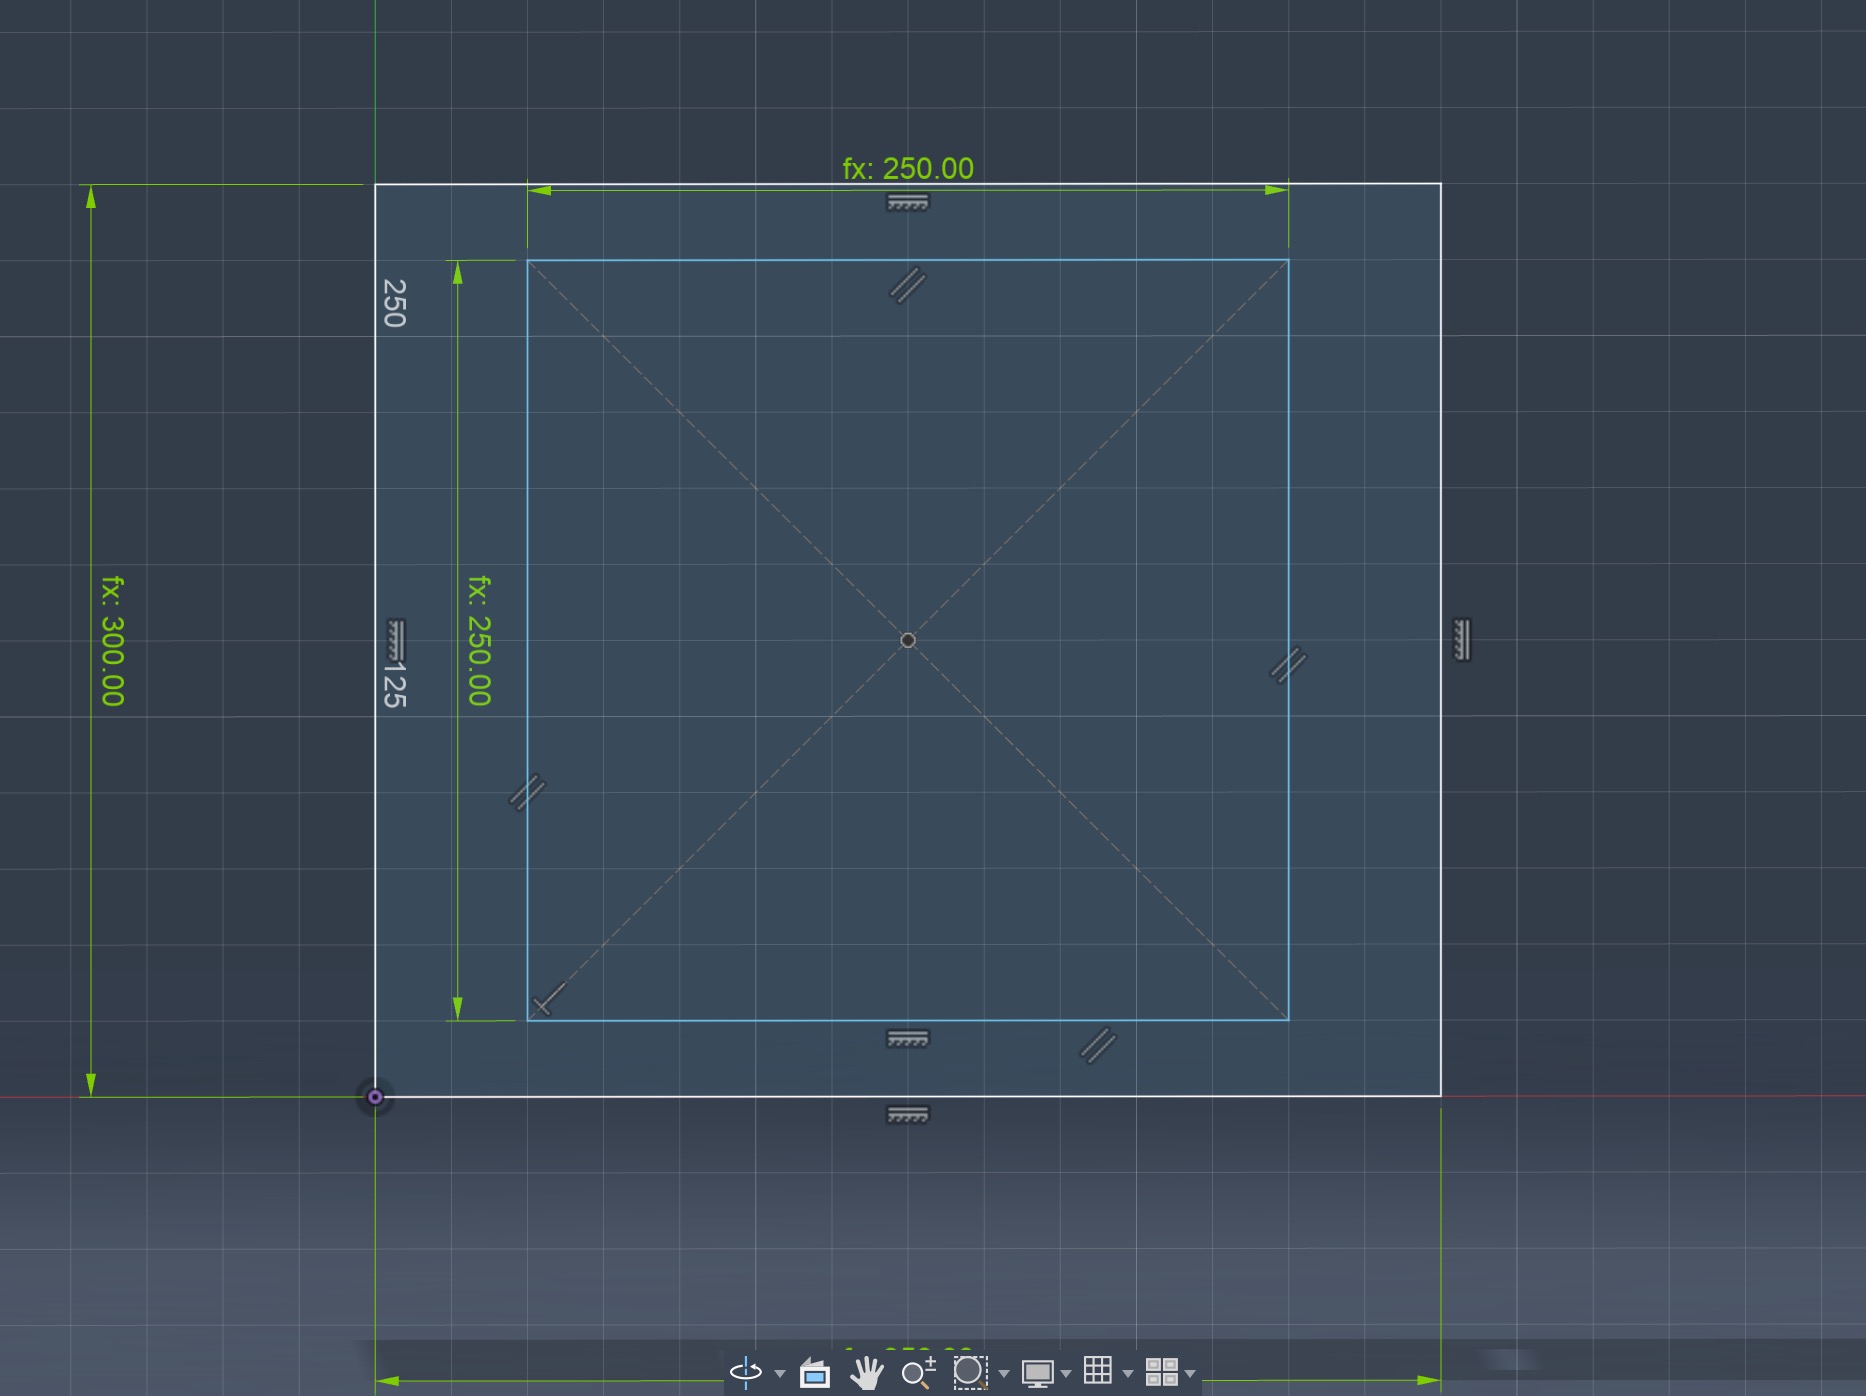Select horizontal constraint glyph on inner bottom edge
Image resolution: width=1866 pixels, height=1396 pixels.
pyautogui.click(x=908, y=1039)
